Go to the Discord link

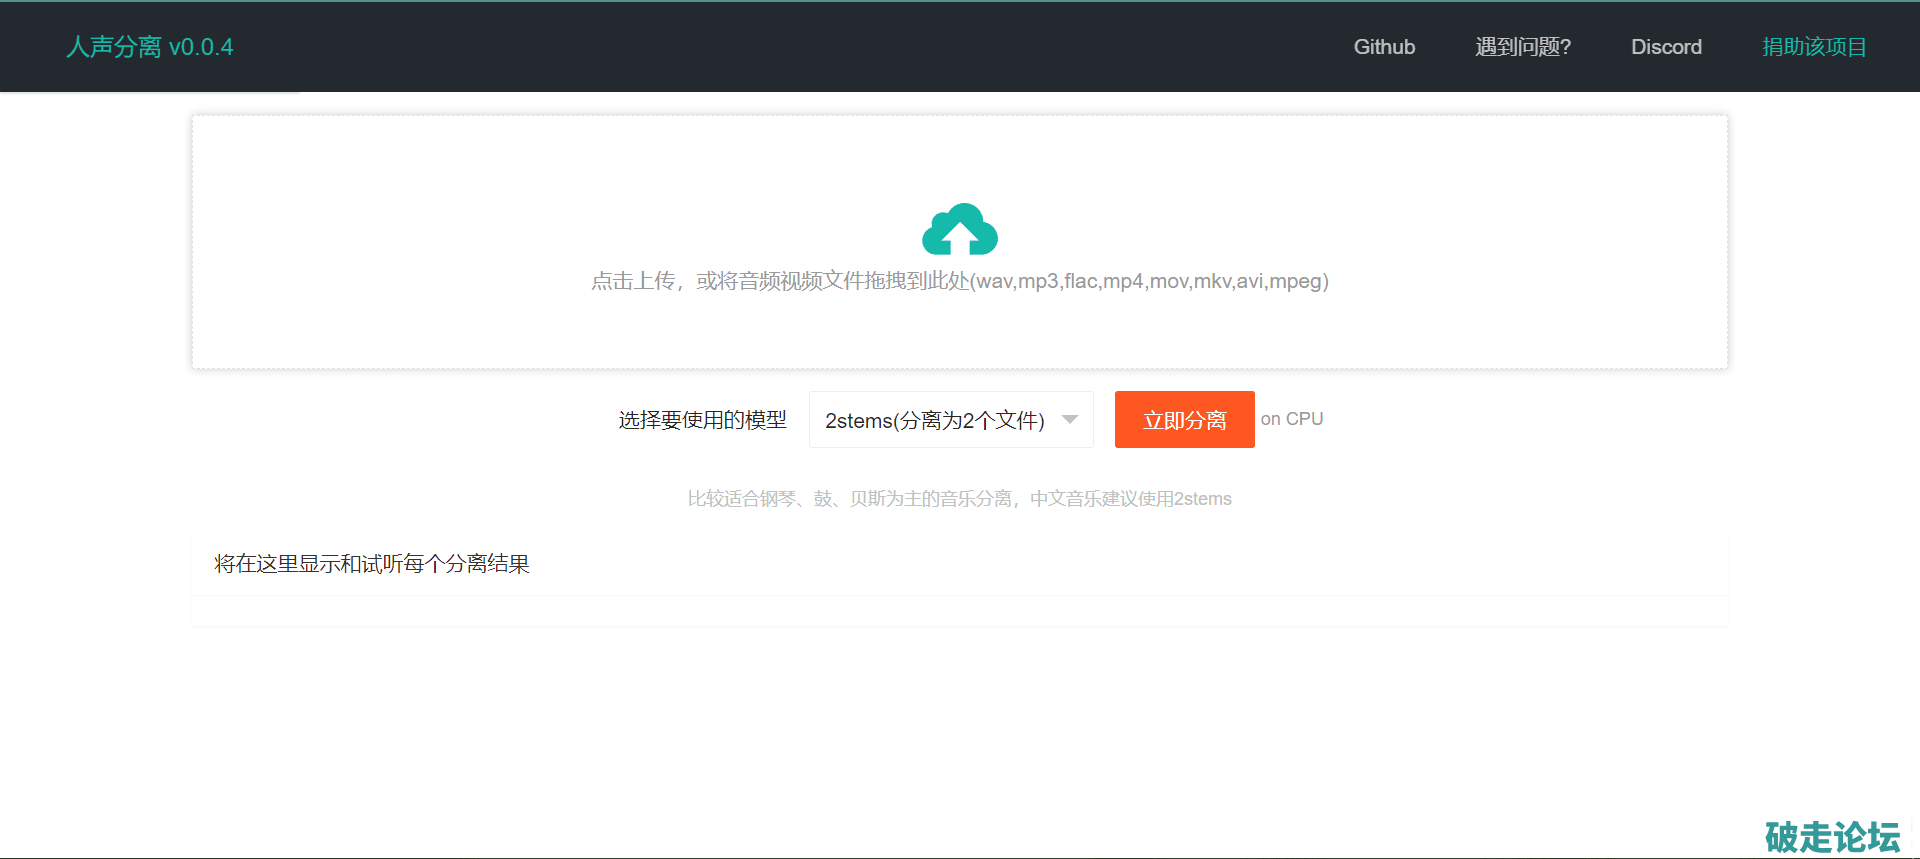(1666, 47)
